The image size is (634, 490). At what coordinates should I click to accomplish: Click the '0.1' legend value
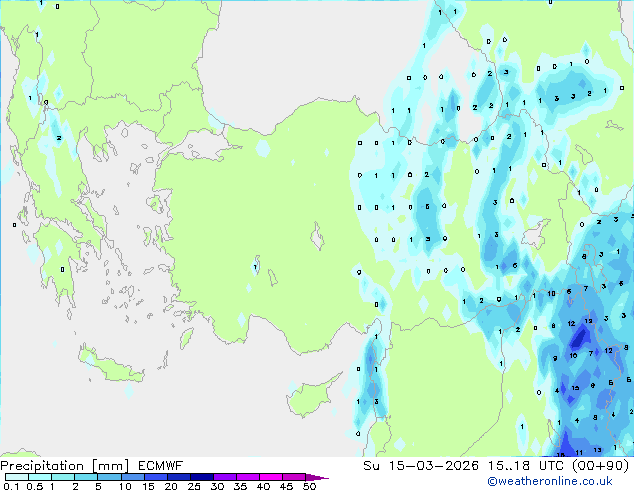(11, 486)
